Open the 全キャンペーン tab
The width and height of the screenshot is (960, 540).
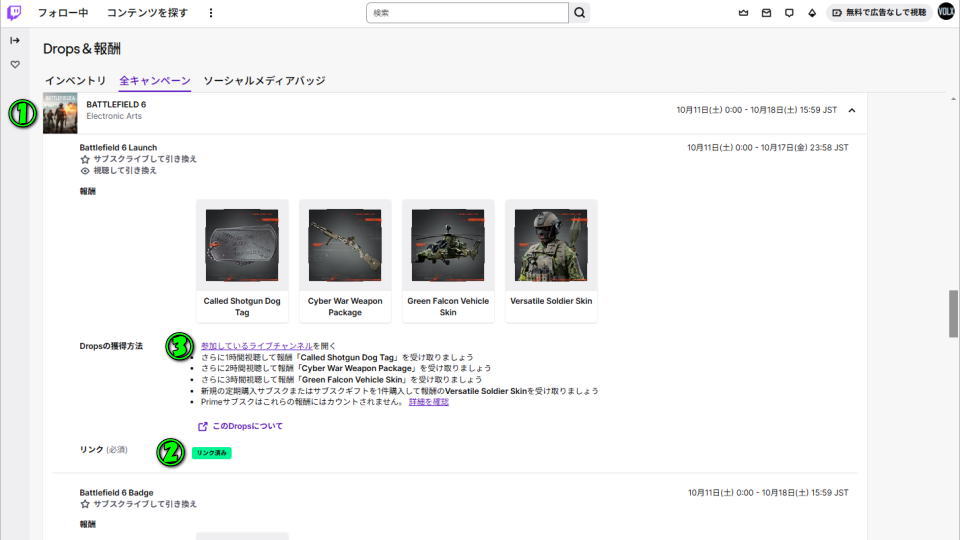coord(155,80)
